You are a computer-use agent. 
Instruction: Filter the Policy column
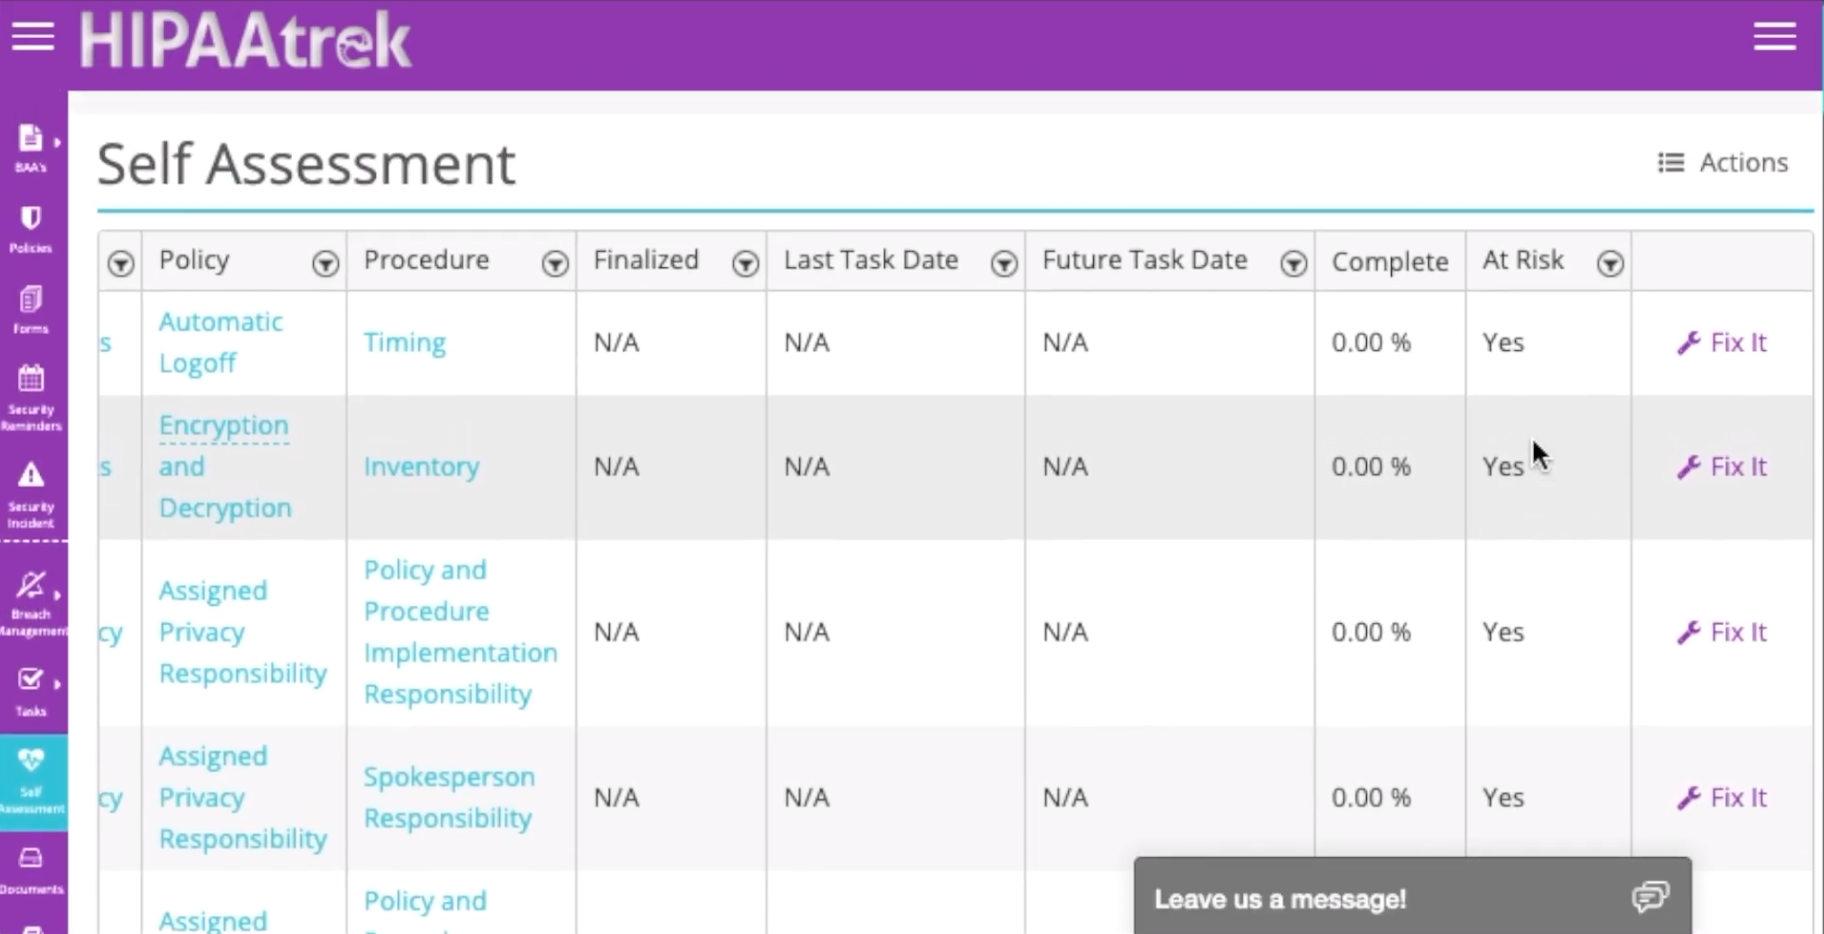325,263
